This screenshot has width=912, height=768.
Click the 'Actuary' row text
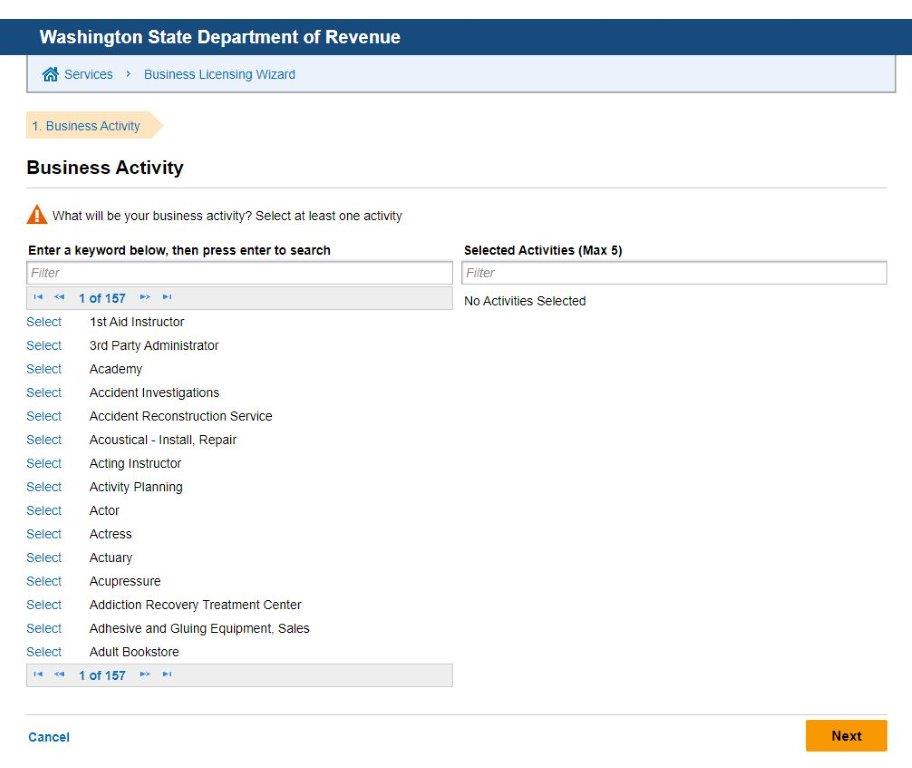pos(111,557)
